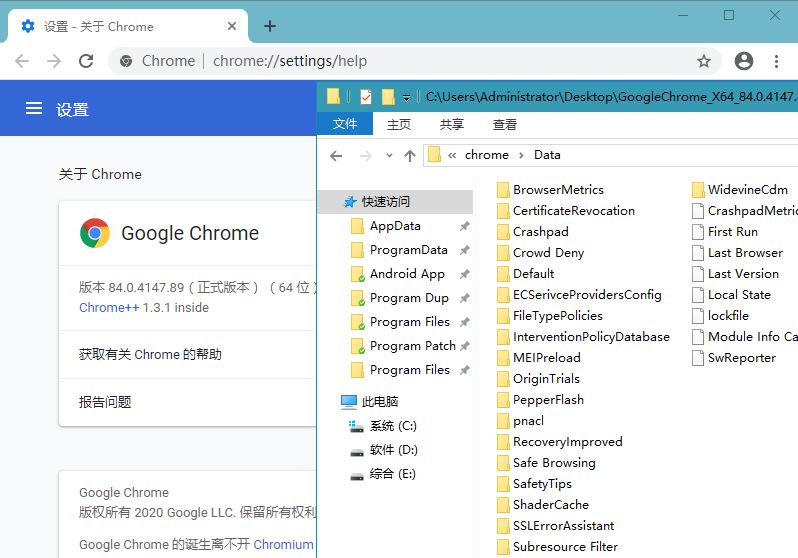Select Last Version file
Viewport: 798px width, 558px height.
click(735, 273)
